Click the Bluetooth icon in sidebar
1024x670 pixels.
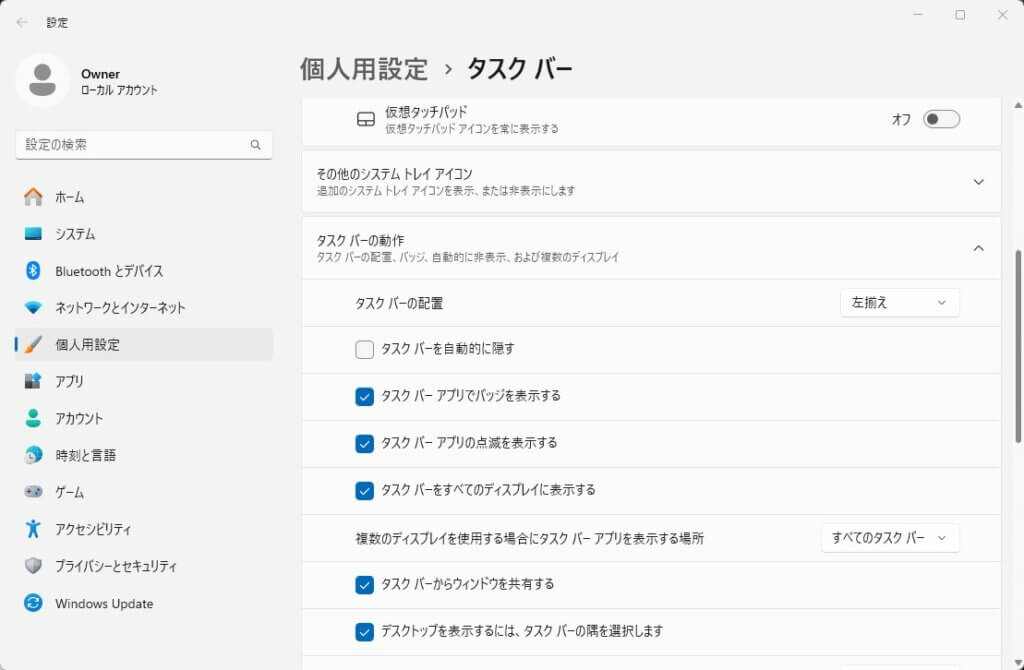(x=34, y=271)
